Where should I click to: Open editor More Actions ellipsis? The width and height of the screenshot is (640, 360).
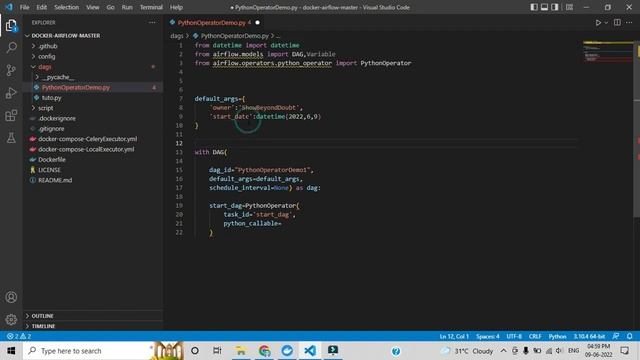629,22
